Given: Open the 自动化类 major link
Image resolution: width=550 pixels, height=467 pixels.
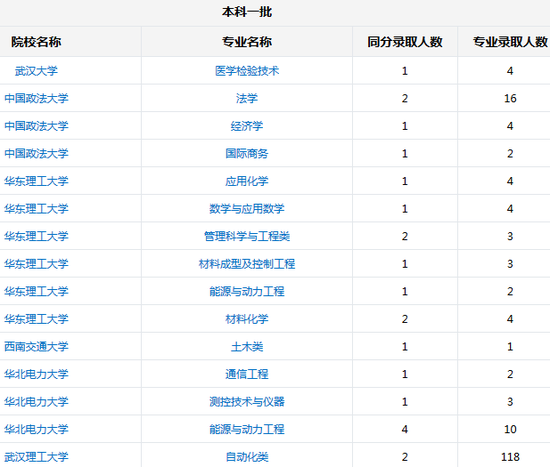Looking at the screenshot, I should click(247, 457).
